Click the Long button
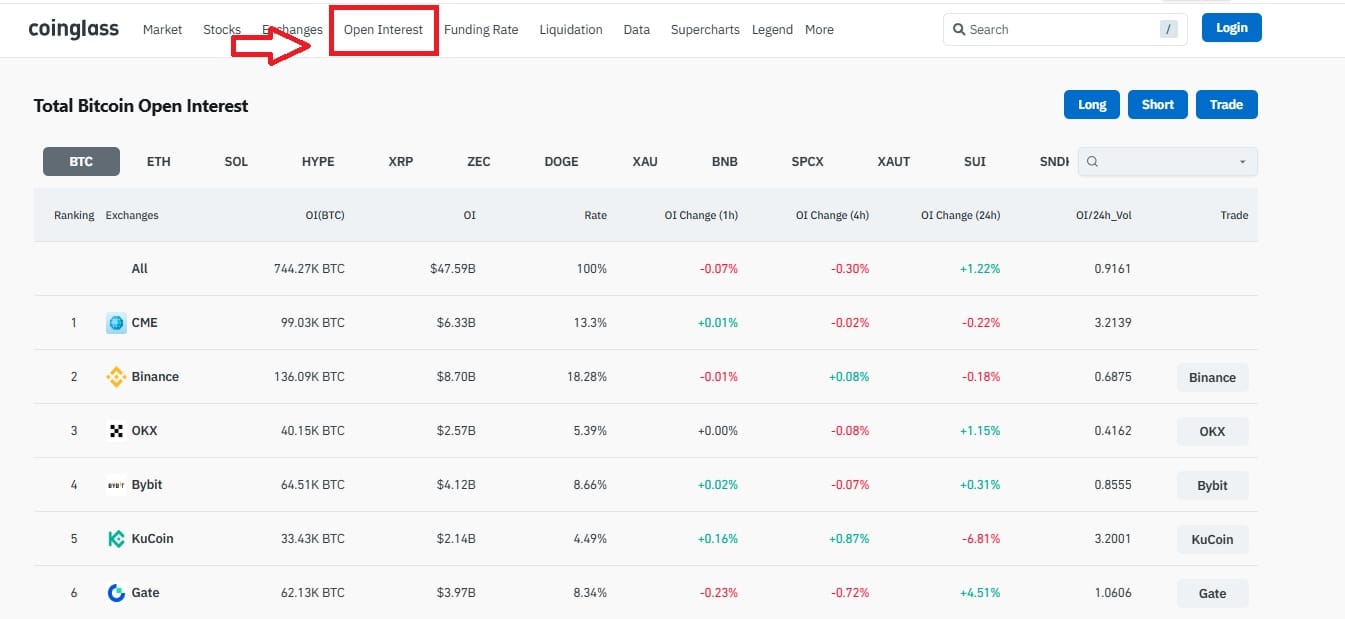 (1092, 105)
